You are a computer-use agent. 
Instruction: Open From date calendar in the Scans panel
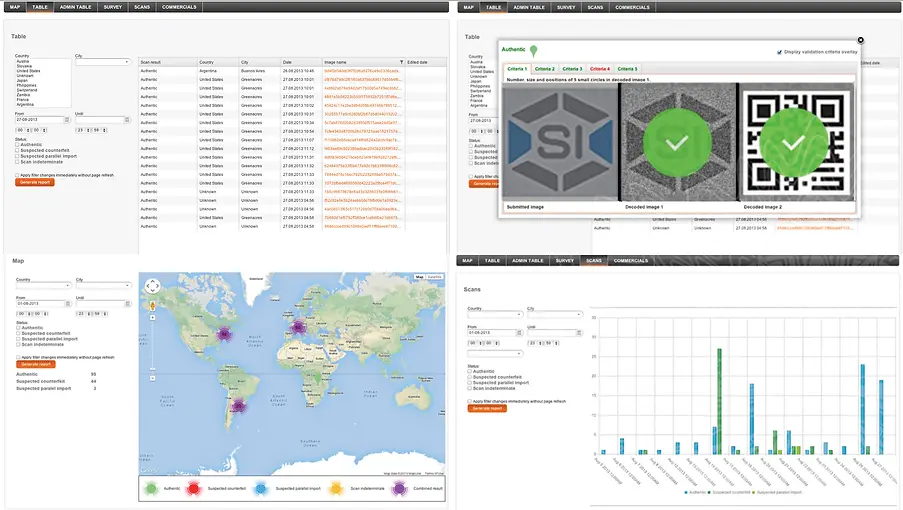[519, 333]
